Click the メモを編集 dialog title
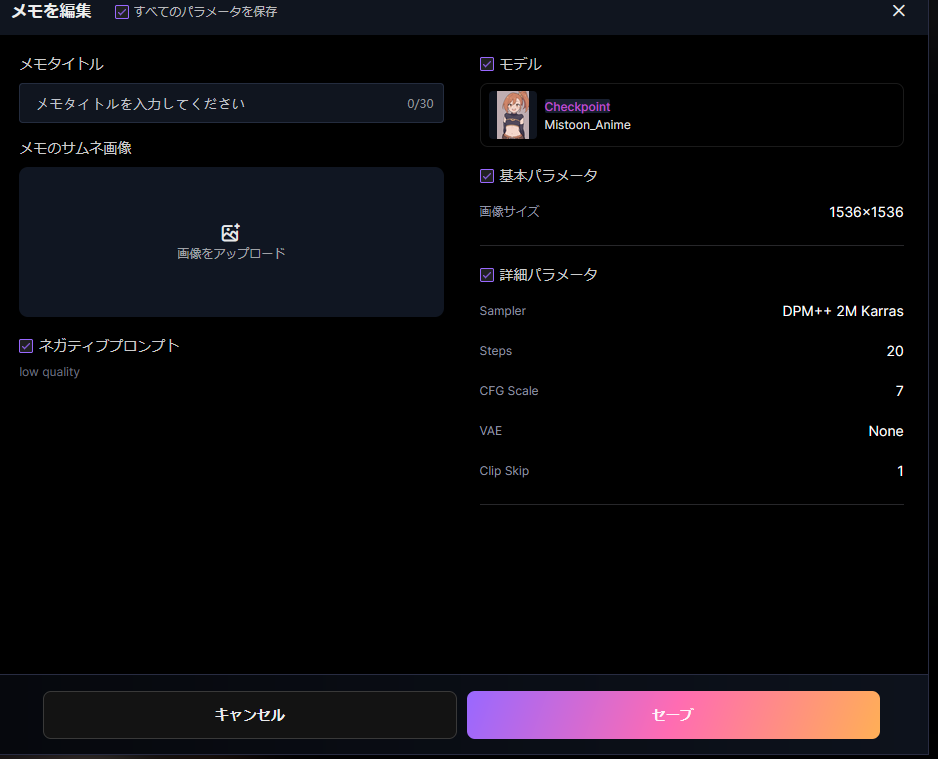This screenshot has height=759, width=938. pos(51,11)
